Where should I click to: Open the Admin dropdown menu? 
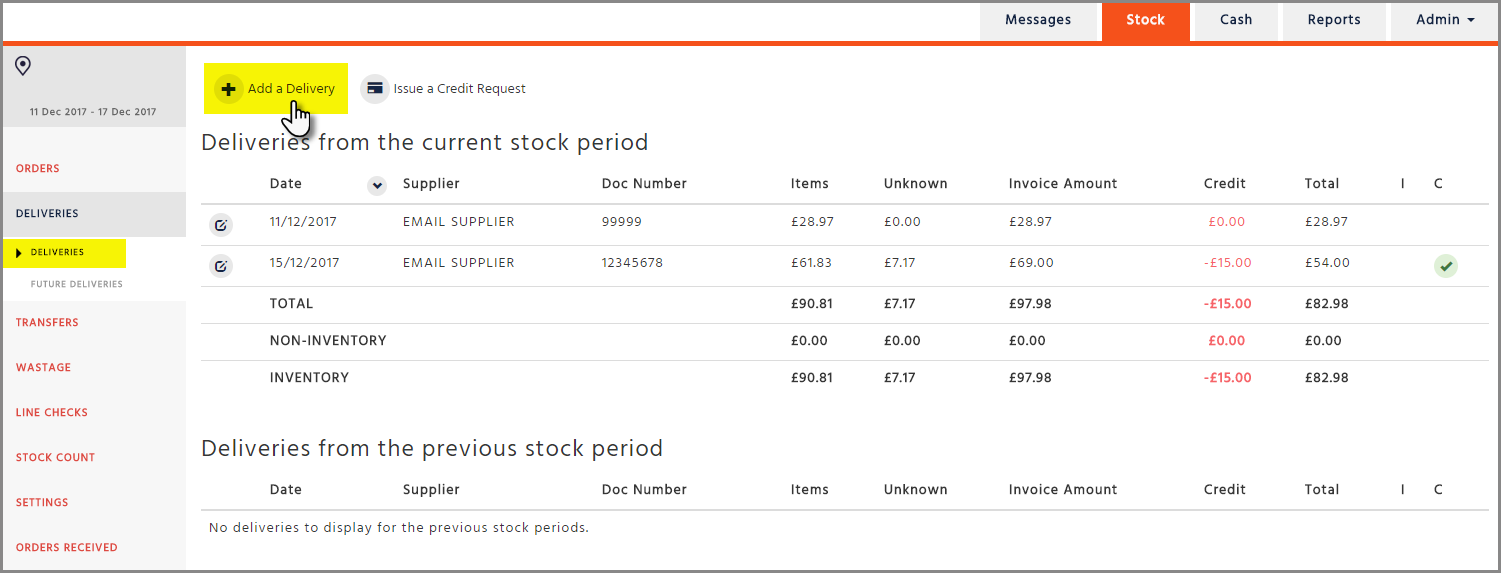click(x=1445, y=20)
